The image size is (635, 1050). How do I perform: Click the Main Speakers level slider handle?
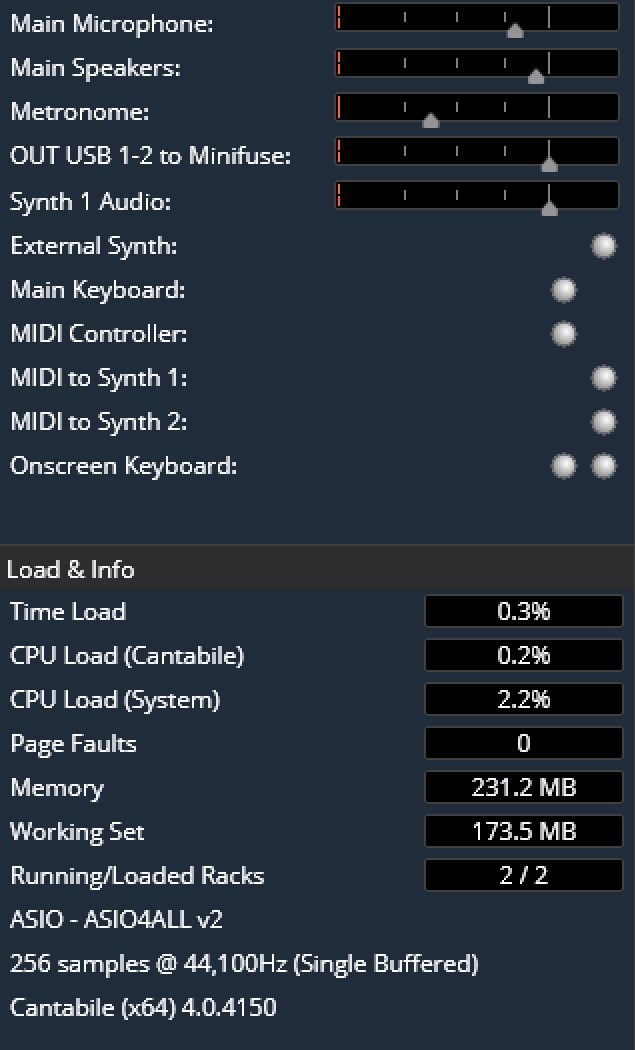click(x=536, y=75)
